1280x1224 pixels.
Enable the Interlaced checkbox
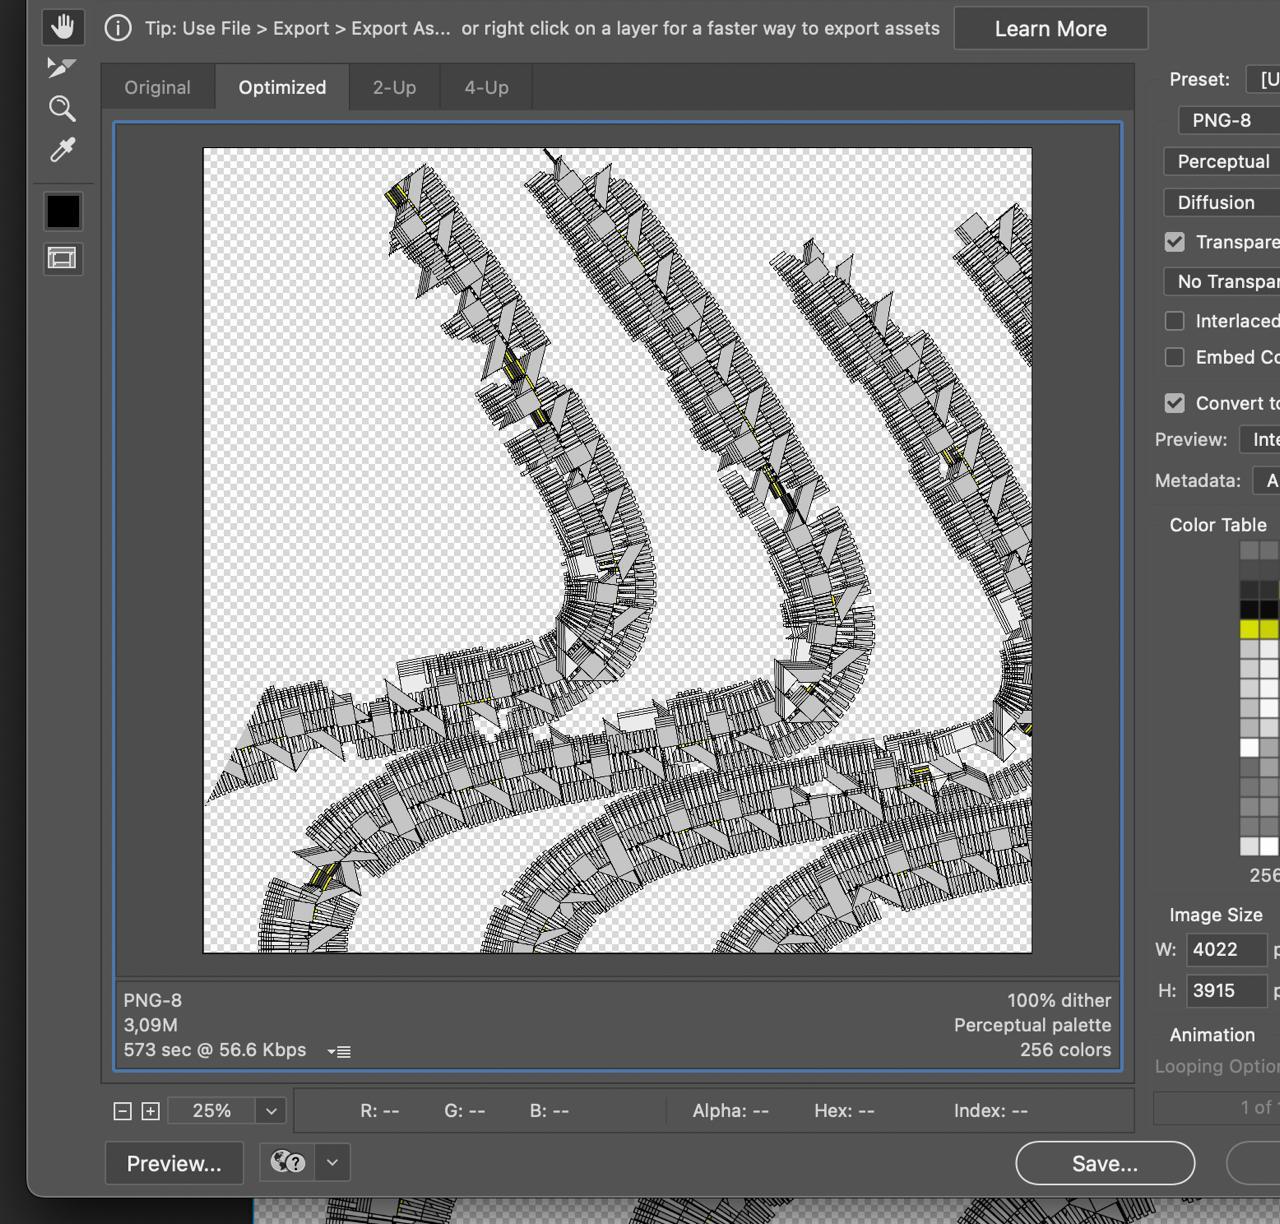pyautogui.click(x=1175, y=321)
